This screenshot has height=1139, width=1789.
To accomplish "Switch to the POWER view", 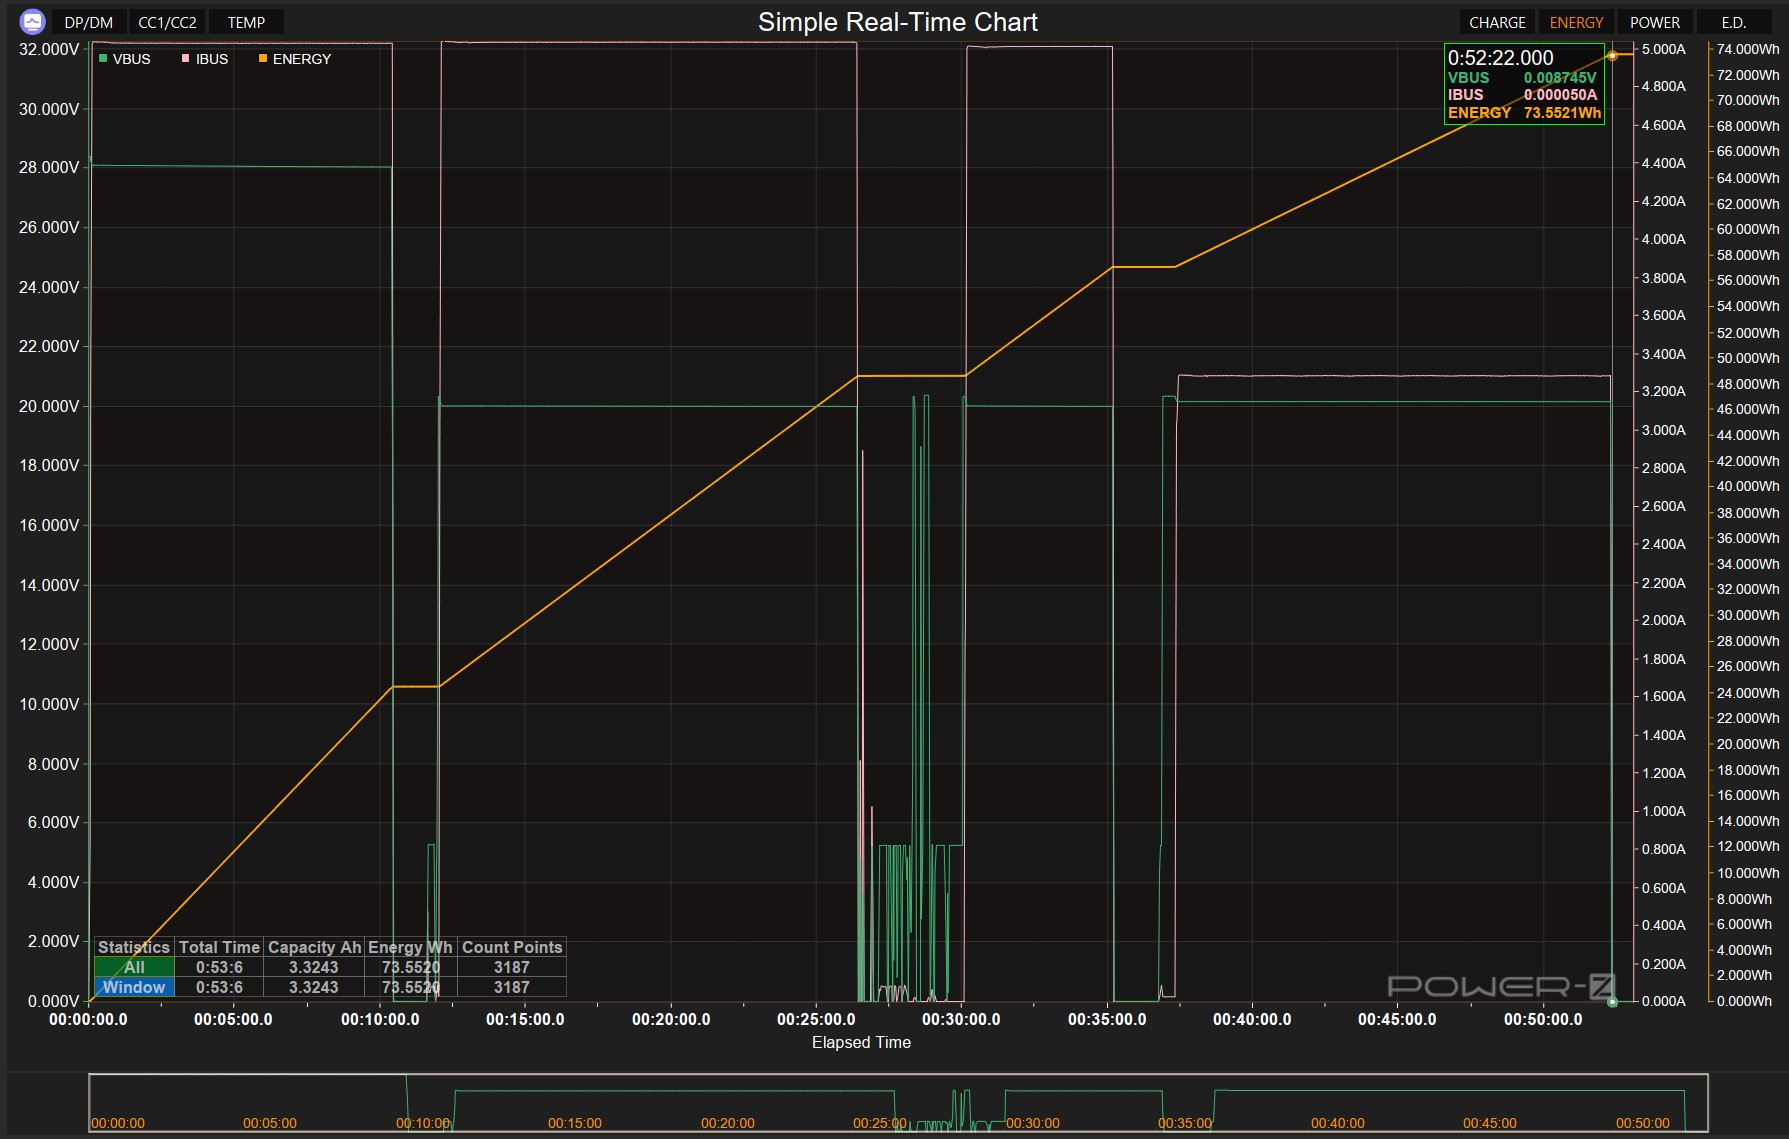I will (1655, 22).
